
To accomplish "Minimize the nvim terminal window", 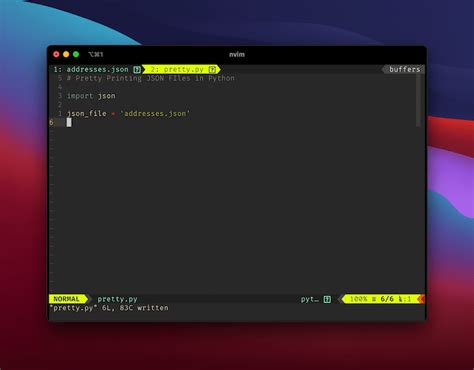I will pyautogui.click(x=66, y=54).
